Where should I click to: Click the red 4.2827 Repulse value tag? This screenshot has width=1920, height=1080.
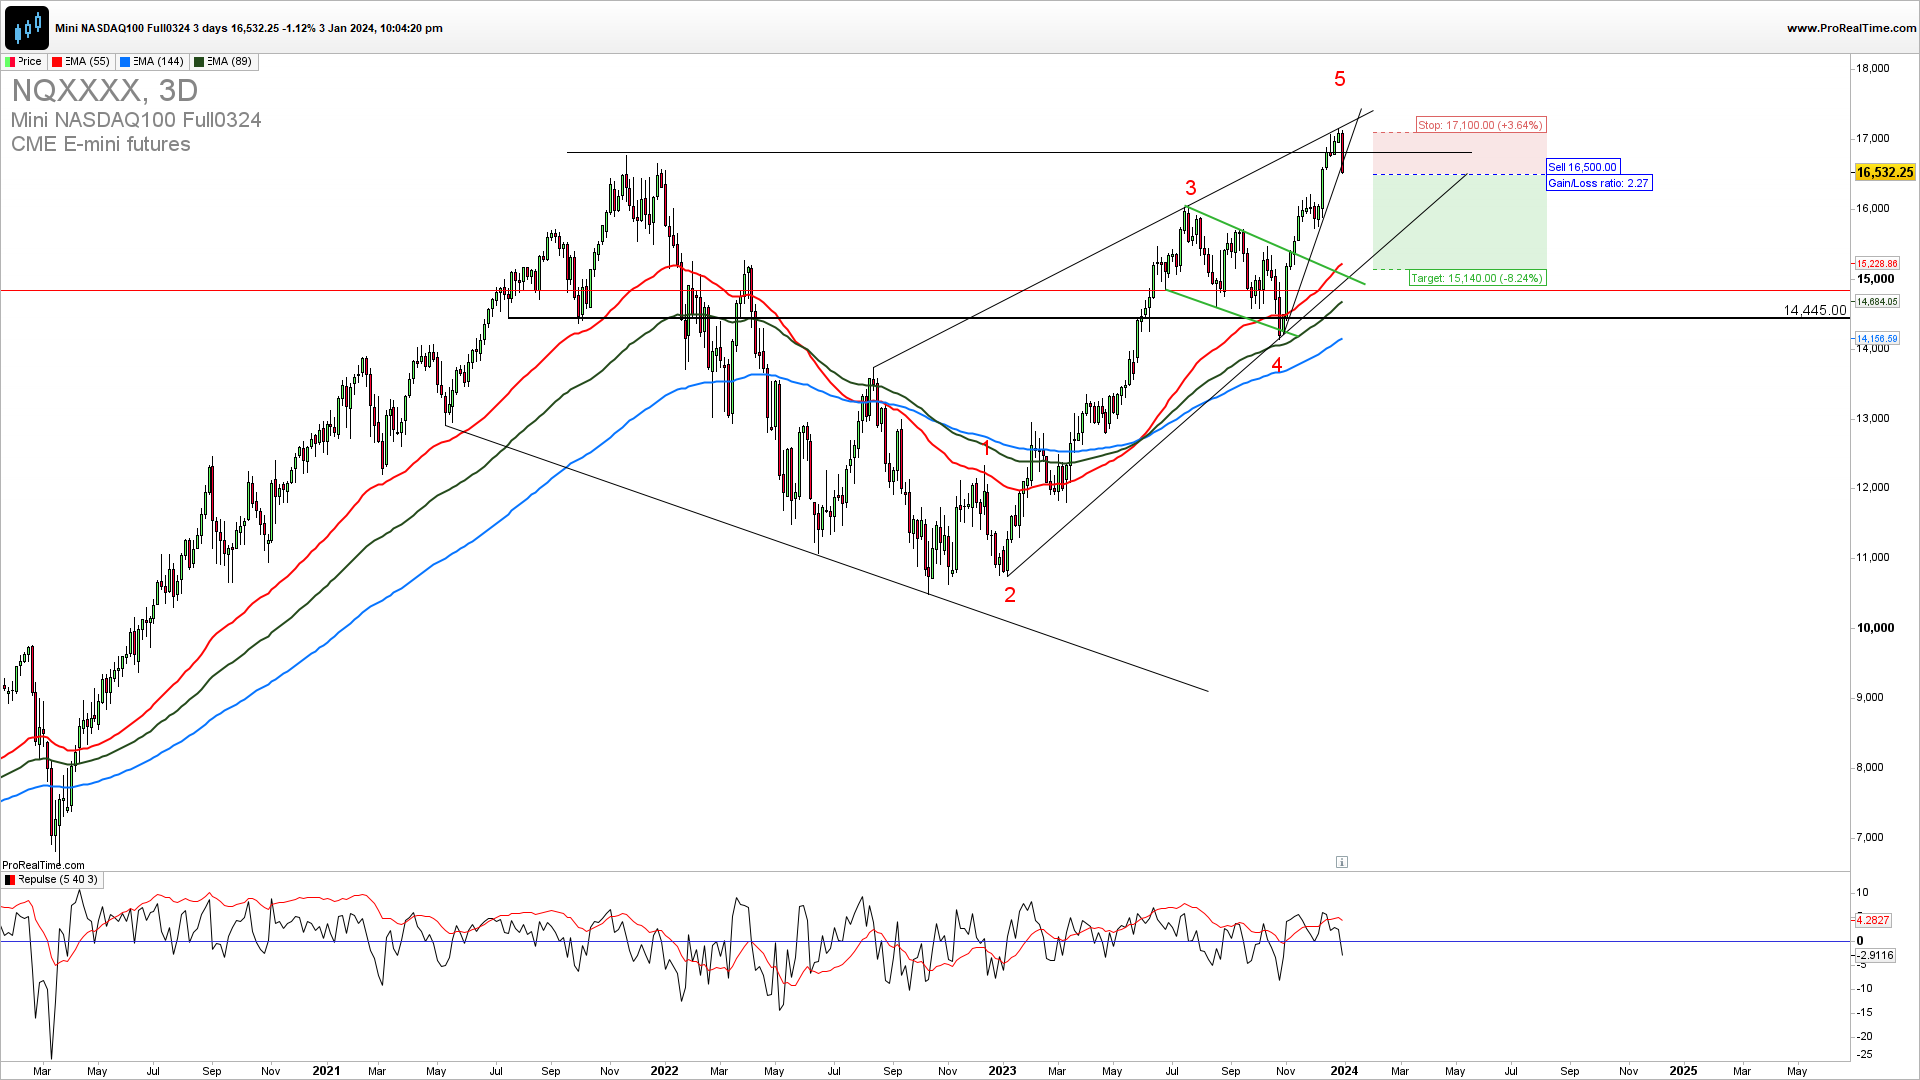(1873, 920)
